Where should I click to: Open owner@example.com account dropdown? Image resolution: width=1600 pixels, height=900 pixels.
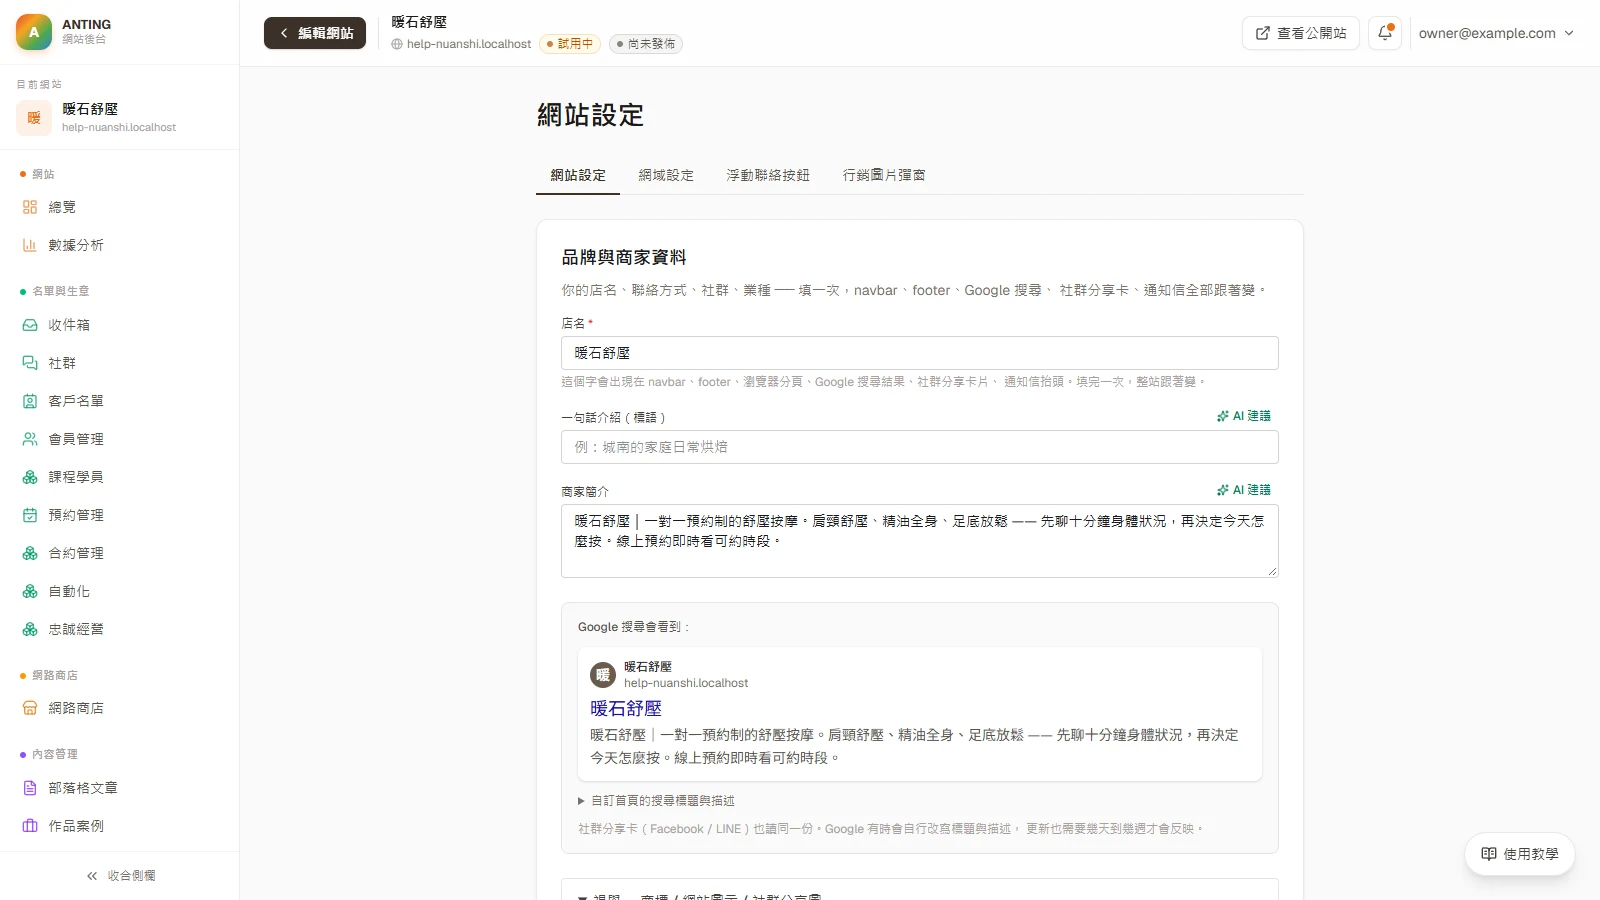tap(1496, 33)
